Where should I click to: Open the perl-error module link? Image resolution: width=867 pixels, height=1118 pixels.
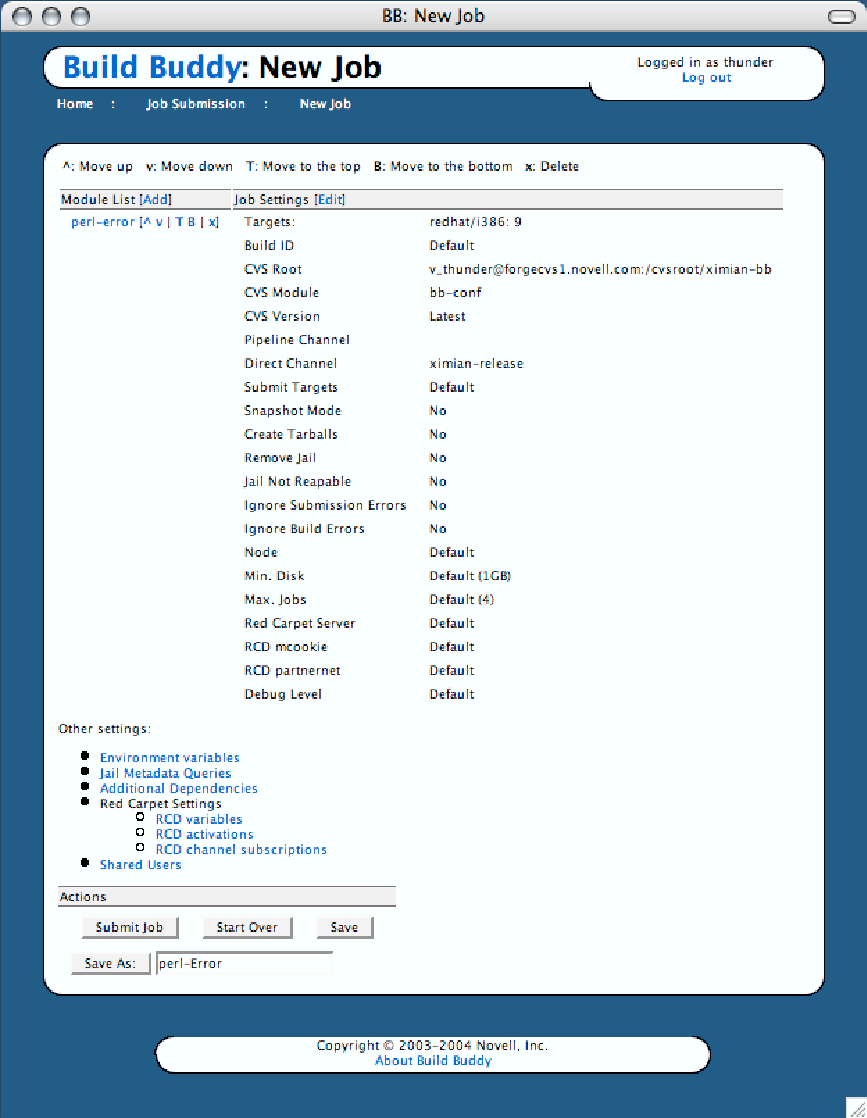tap(103, 222)
